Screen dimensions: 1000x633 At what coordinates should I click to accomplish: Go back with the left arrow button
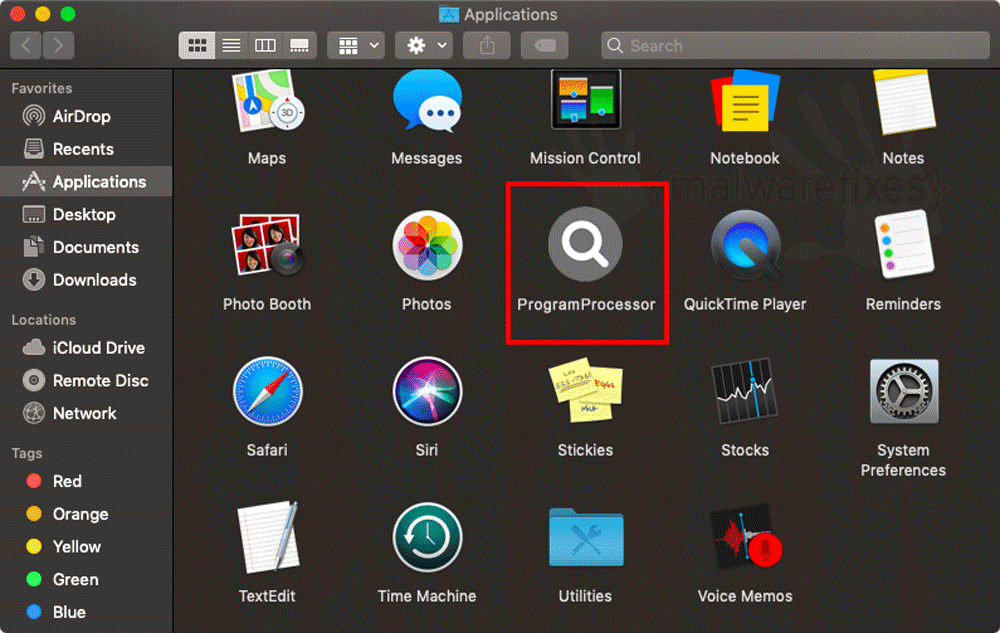[x=26, y=45]
